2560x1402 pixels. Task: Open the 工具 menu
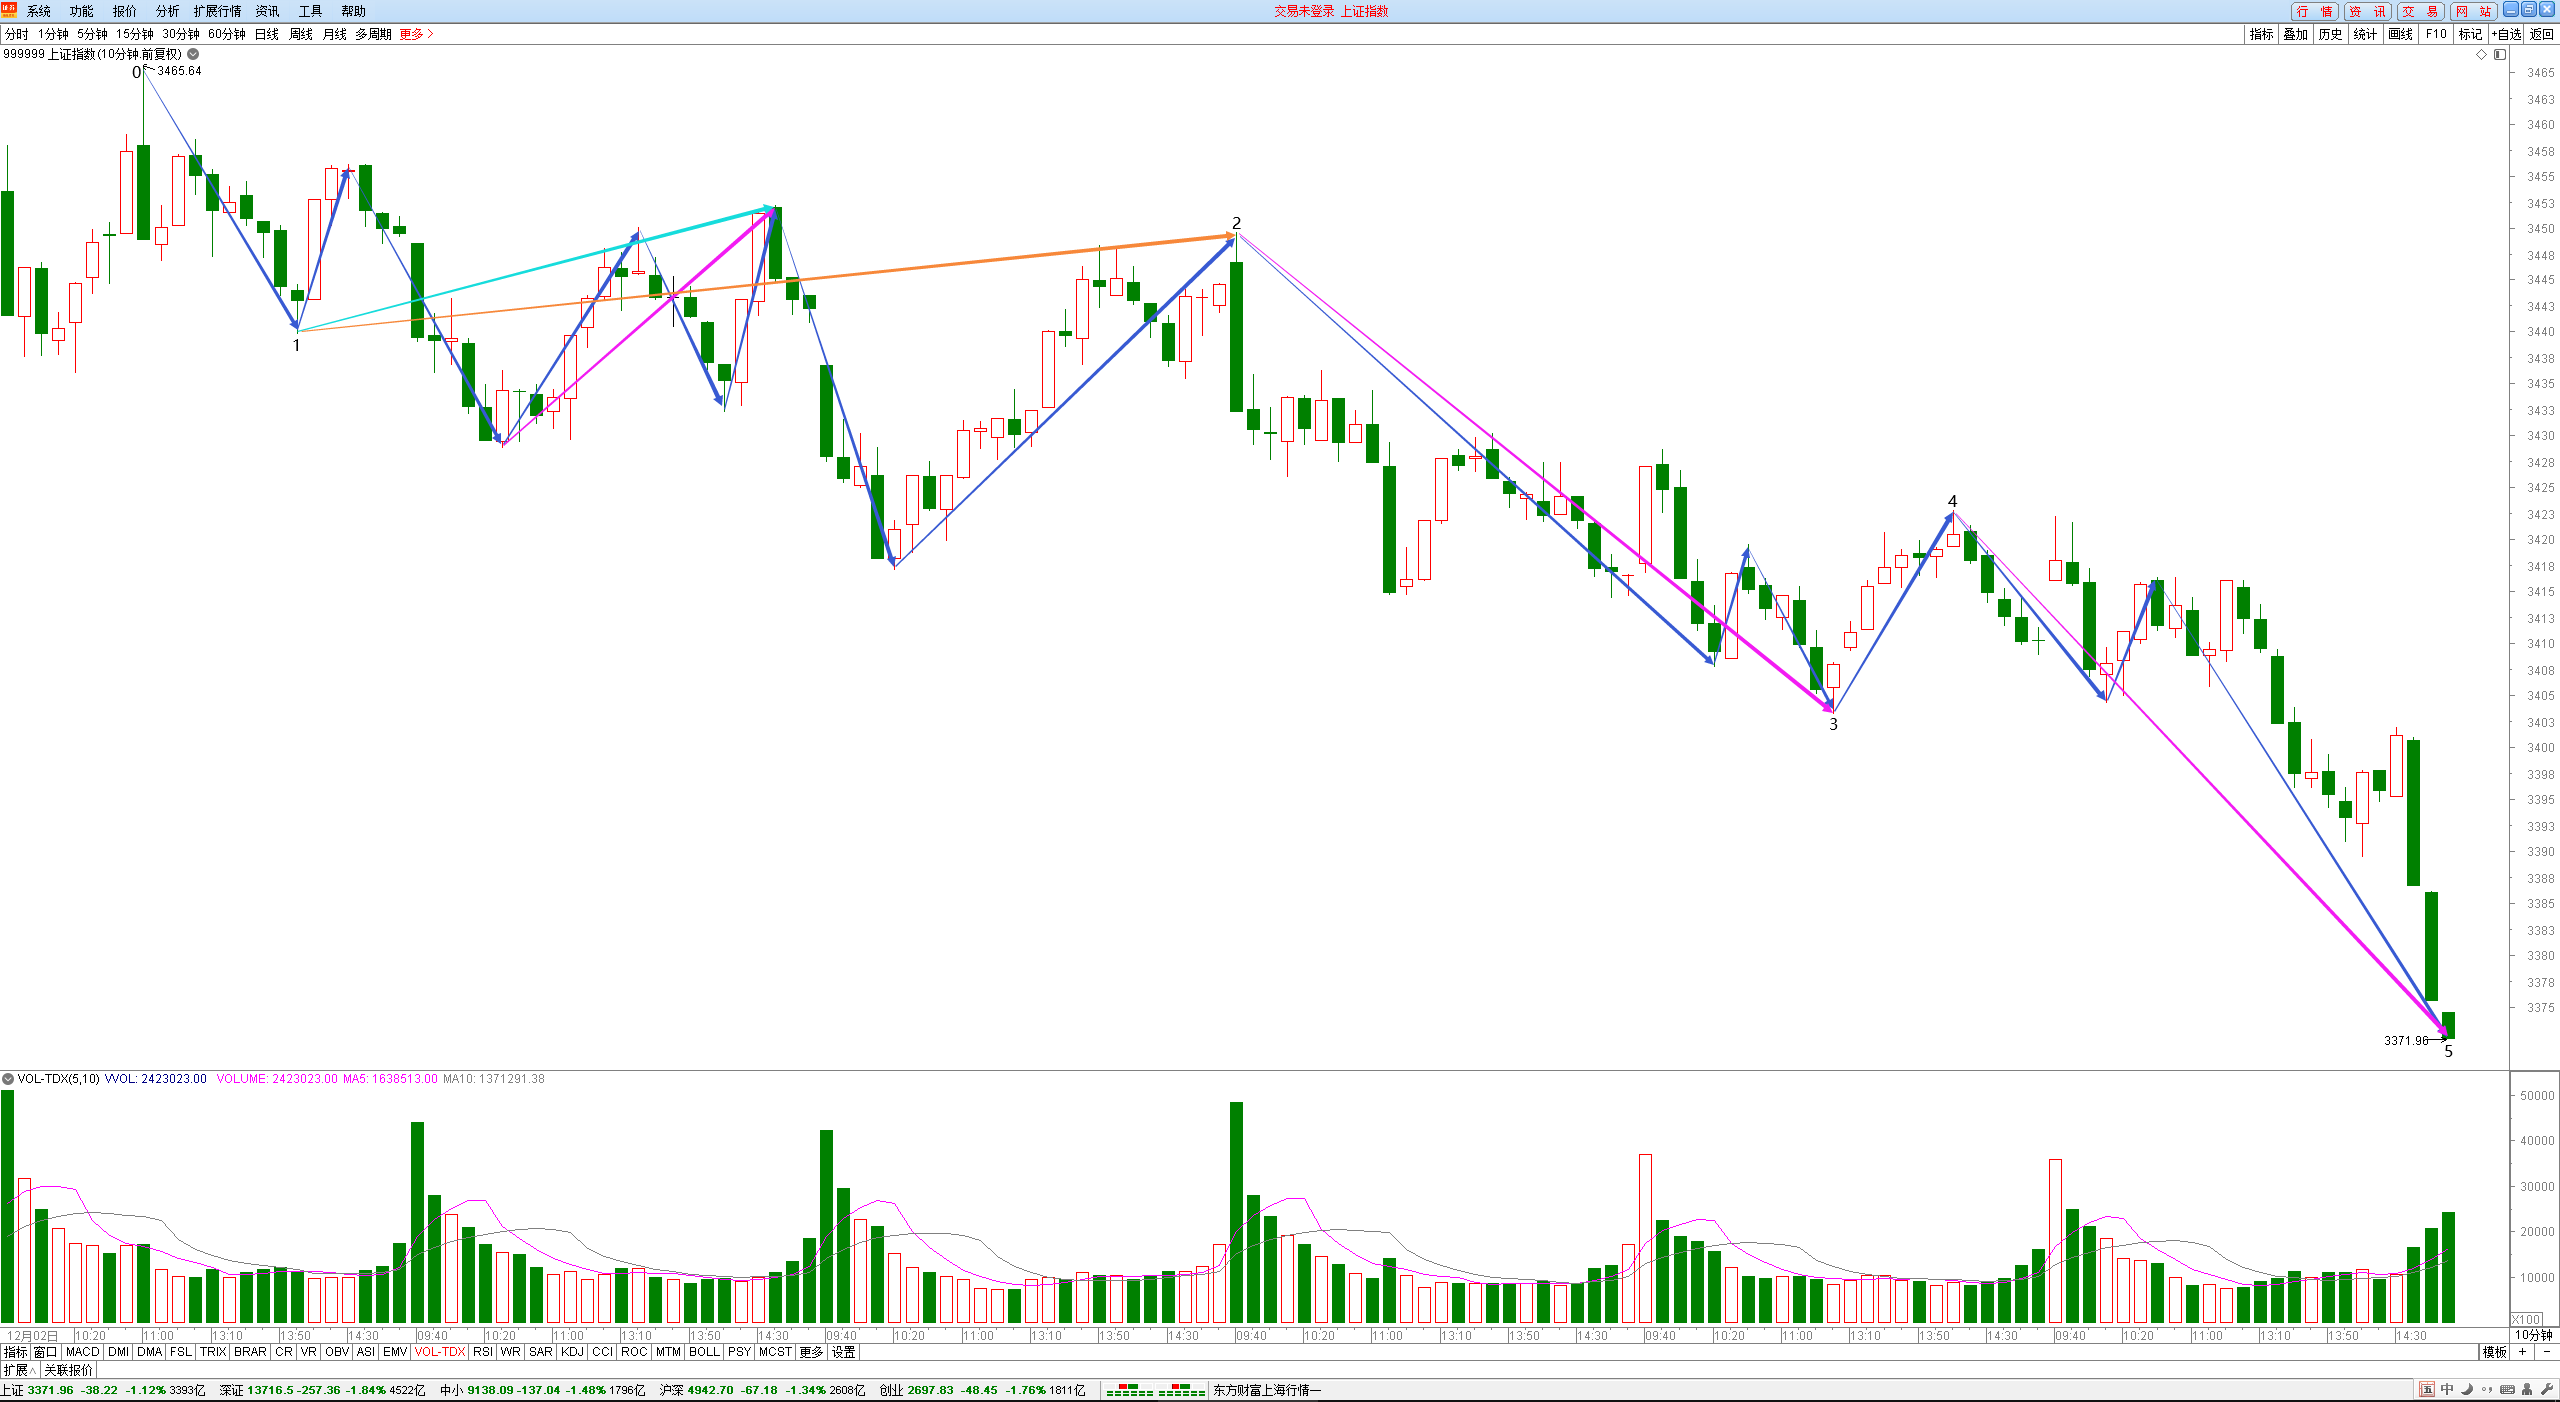pos(310,11)
